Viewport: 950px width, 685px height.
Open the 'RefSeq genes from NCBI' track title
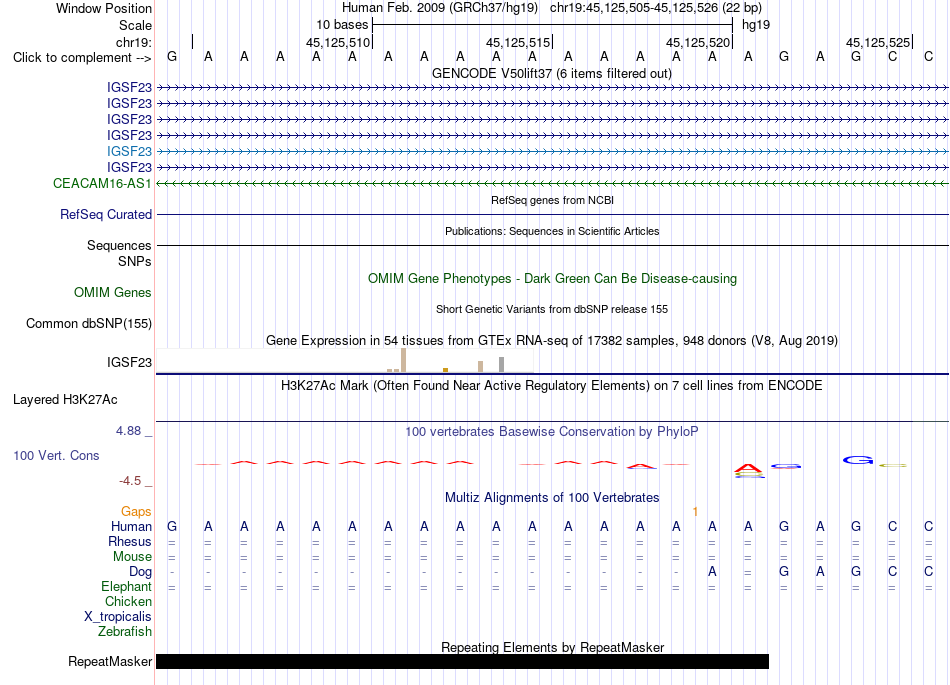click(x=552, y=200)
